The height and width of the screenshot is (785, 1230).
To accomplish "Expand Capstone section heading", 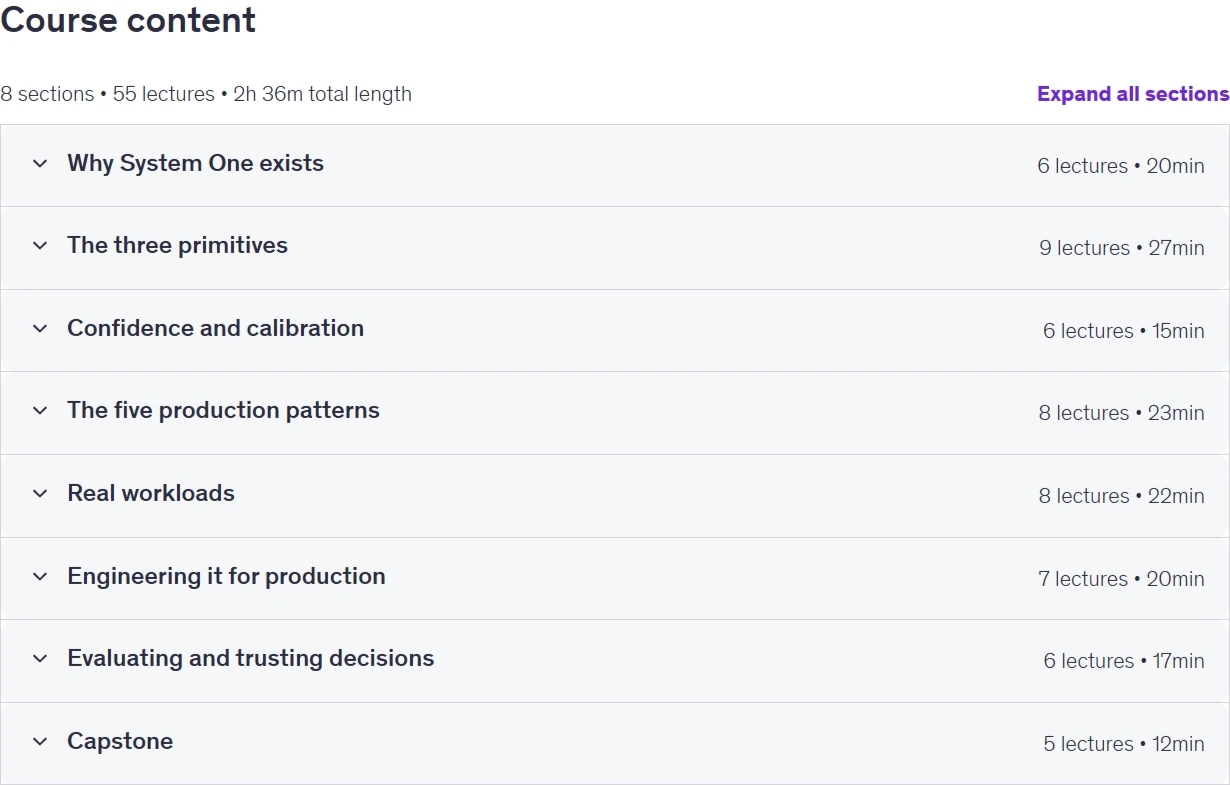I will click(x=120, y=741).
